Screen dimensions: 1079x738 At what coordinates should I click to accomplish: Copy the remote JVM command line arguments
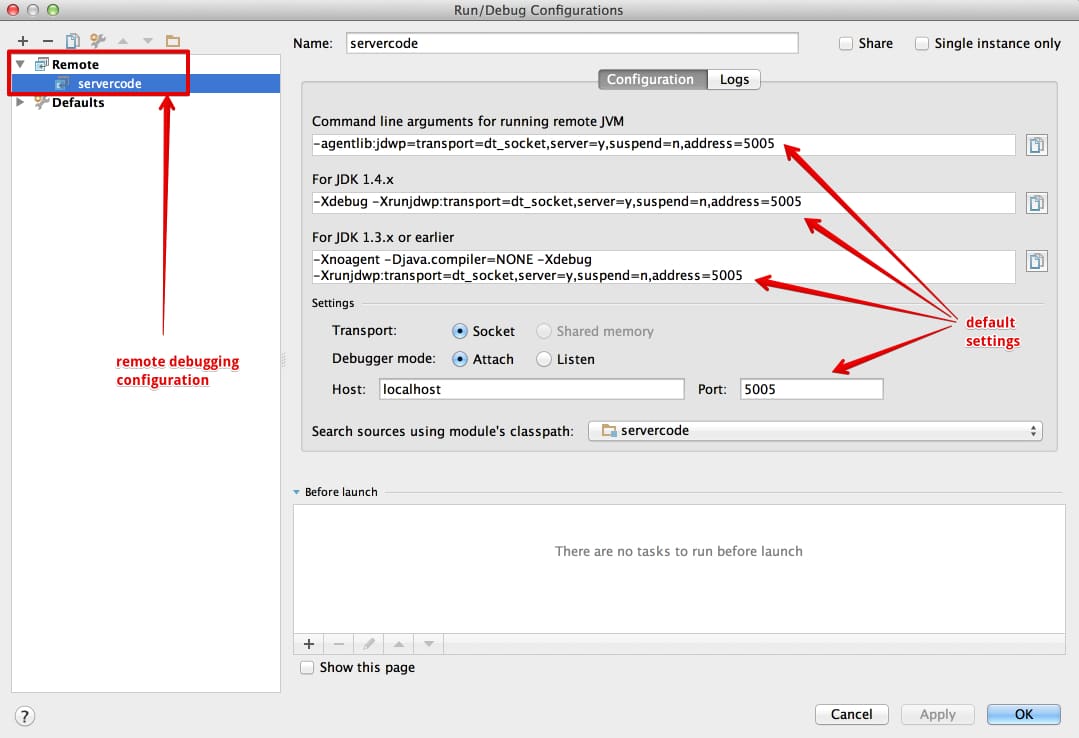[x=1036, y=144]
